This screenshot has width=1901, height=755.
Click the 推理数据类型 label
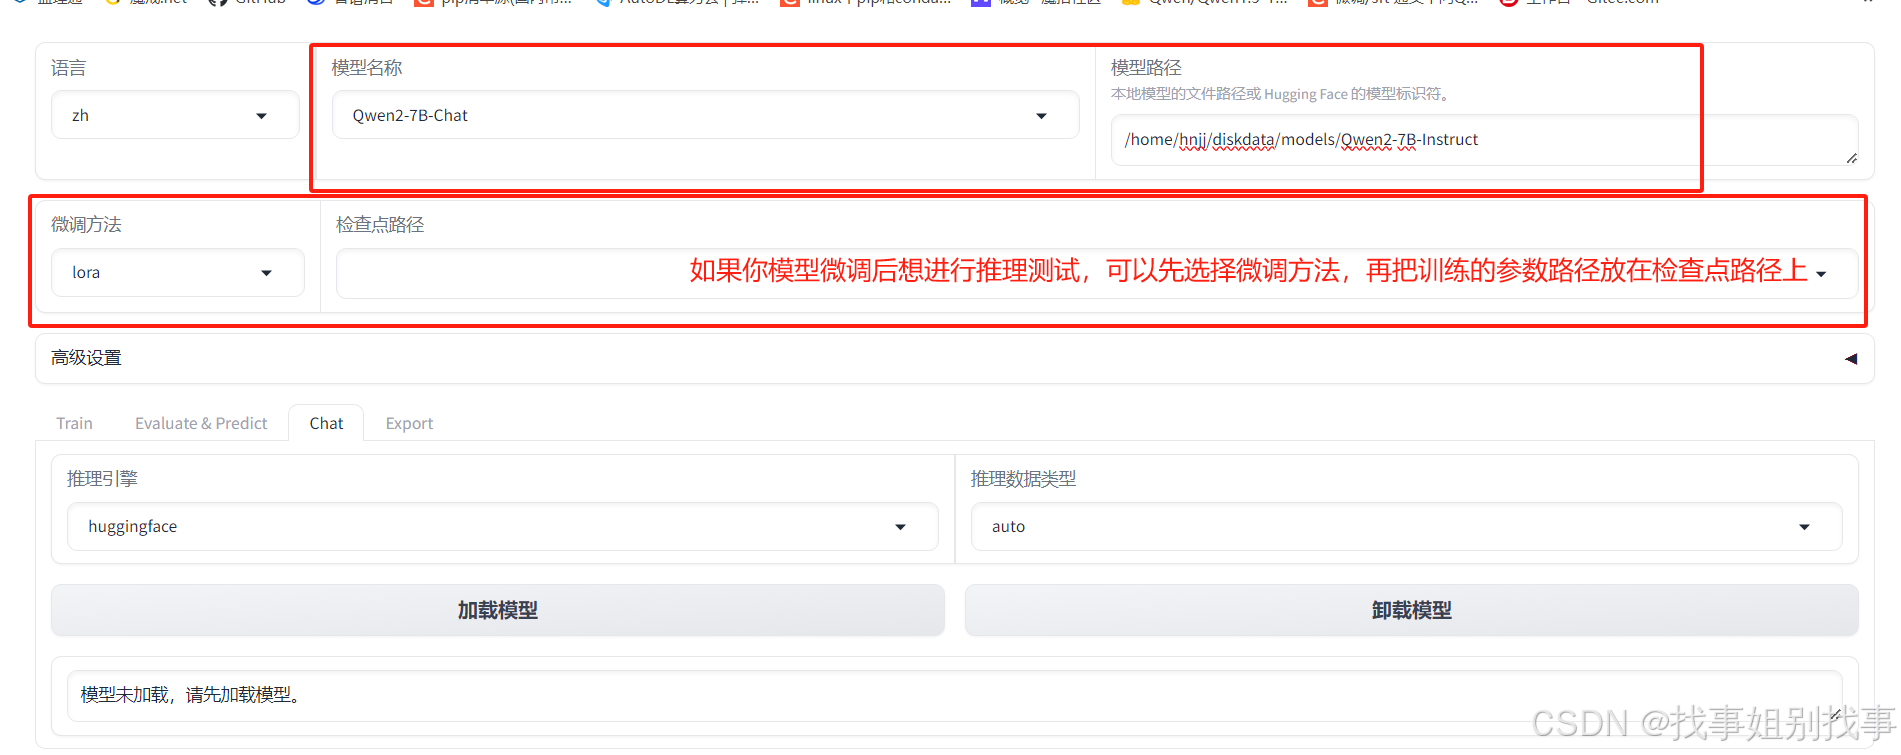(x=1023, y=479)
